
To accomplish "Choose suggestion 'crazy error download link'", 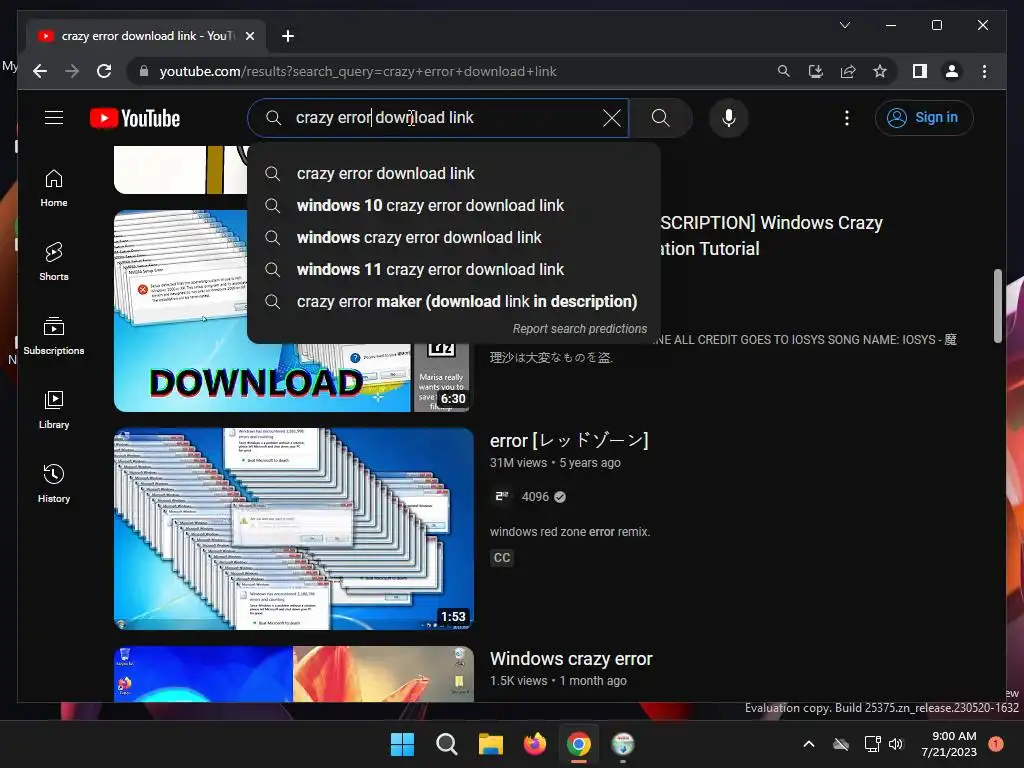I will pos(454,174).
